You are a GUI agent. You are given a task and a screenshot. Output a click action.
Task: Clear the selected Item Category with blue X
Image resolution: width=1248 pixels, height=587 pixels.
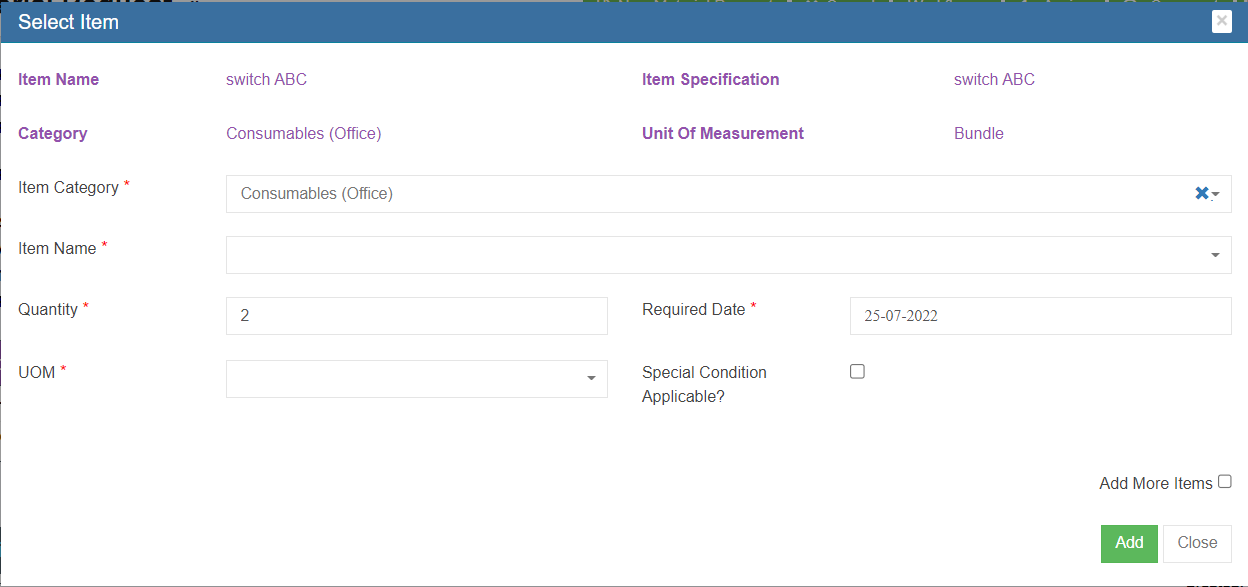tap(1201, 193)
